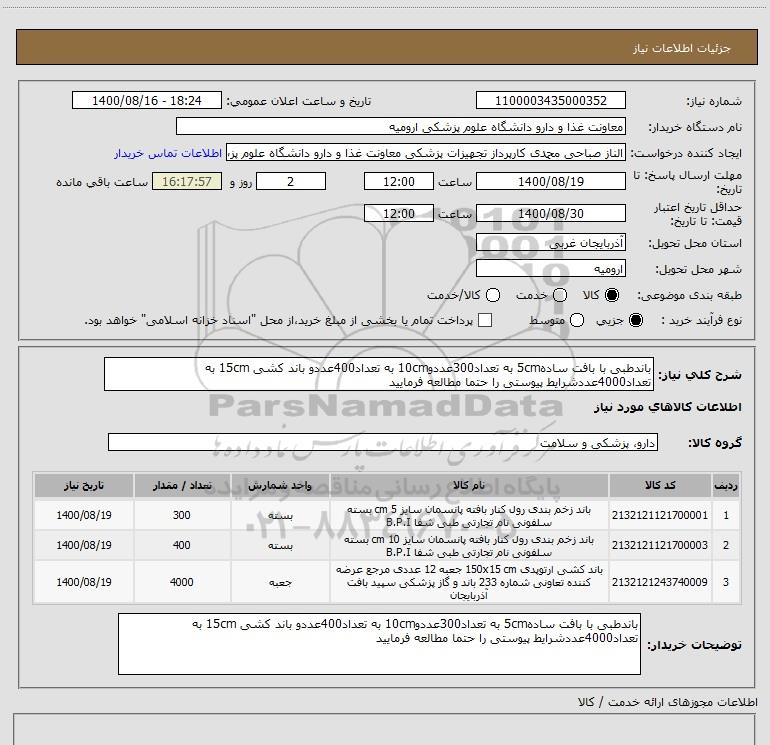This screenshot has width=770, height=745.
Task: Click product code 2132121121700001
Action: coord(660,515)
